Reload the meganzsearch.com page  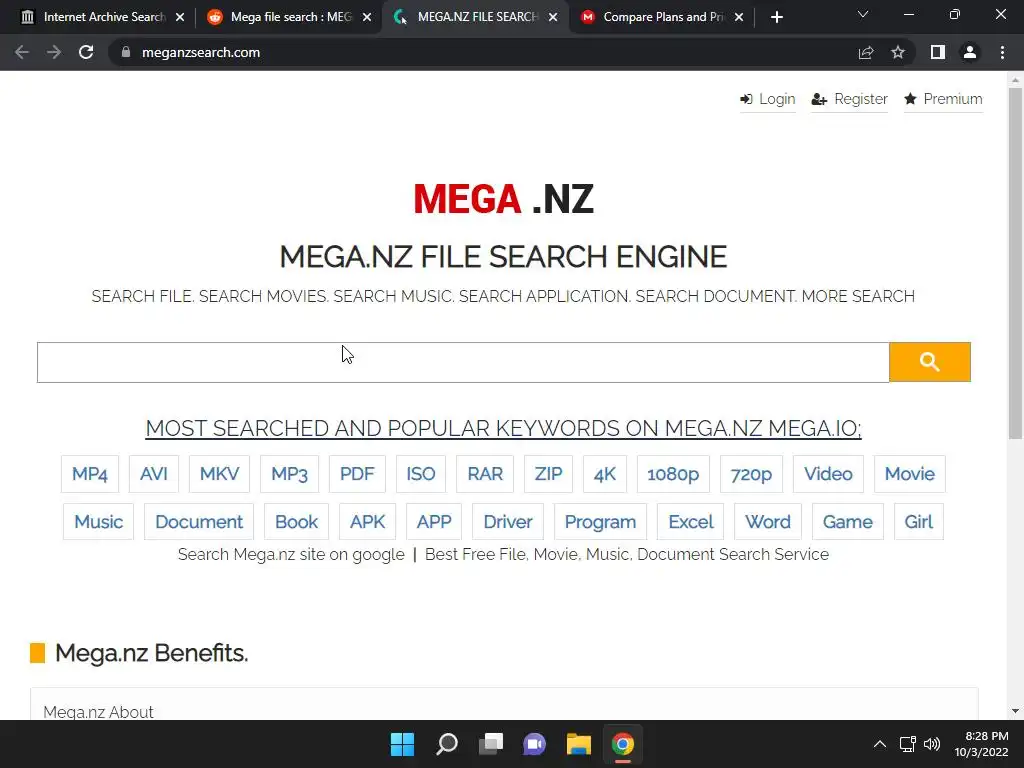(86, 52)
